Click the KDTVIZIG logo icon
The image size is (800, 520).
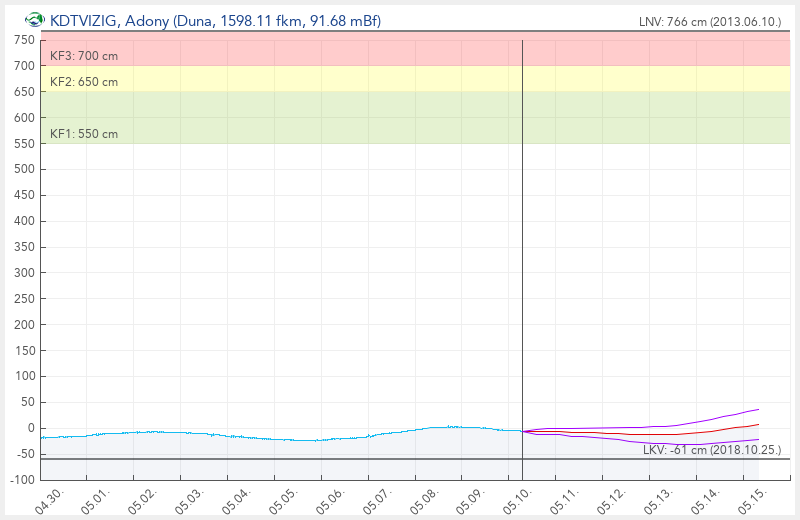click(35, 20)
